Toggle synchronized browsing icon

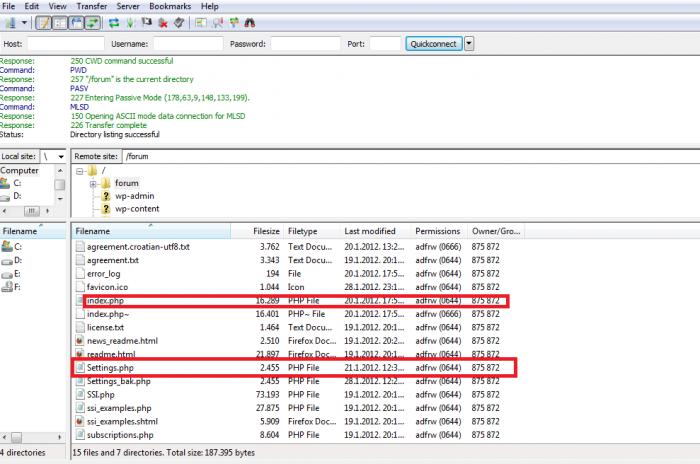pos(233,23)
